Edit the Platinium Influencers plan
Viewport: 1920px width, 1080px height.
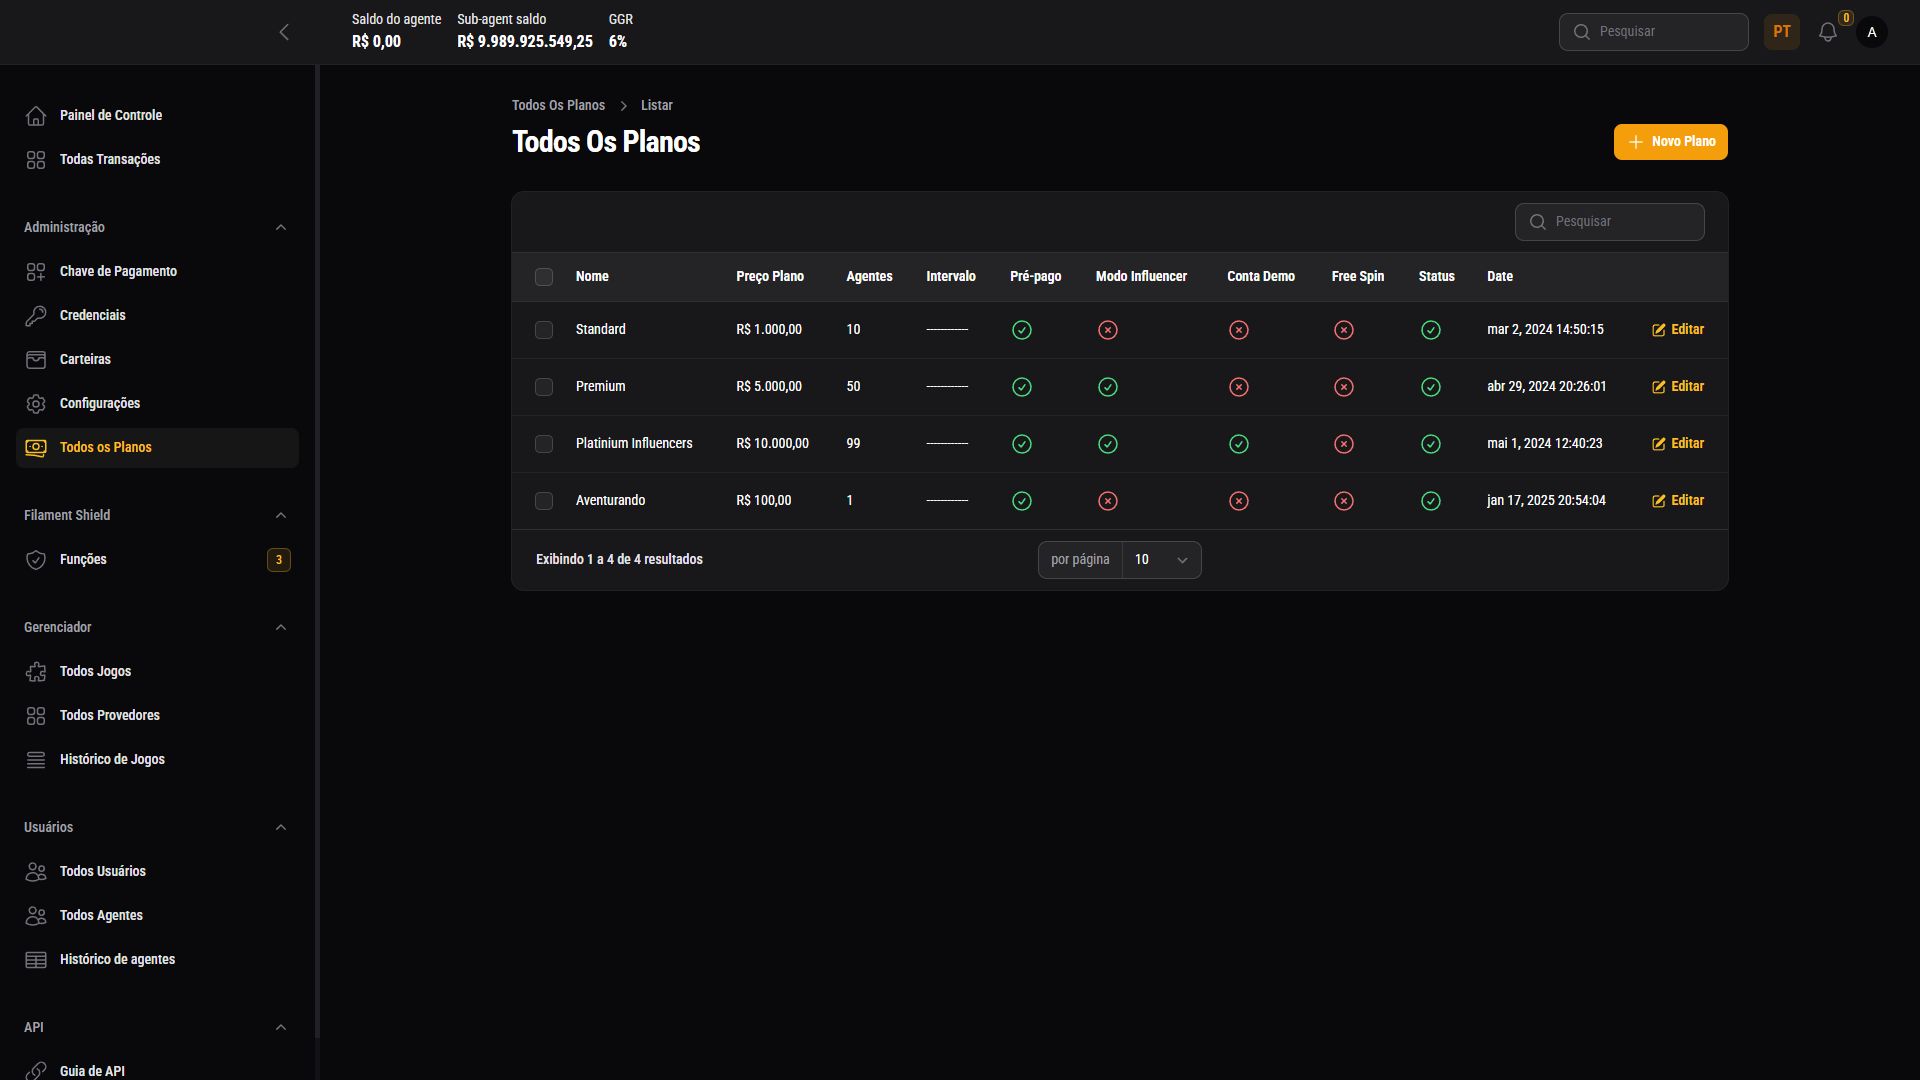[x=1678, y=444]
